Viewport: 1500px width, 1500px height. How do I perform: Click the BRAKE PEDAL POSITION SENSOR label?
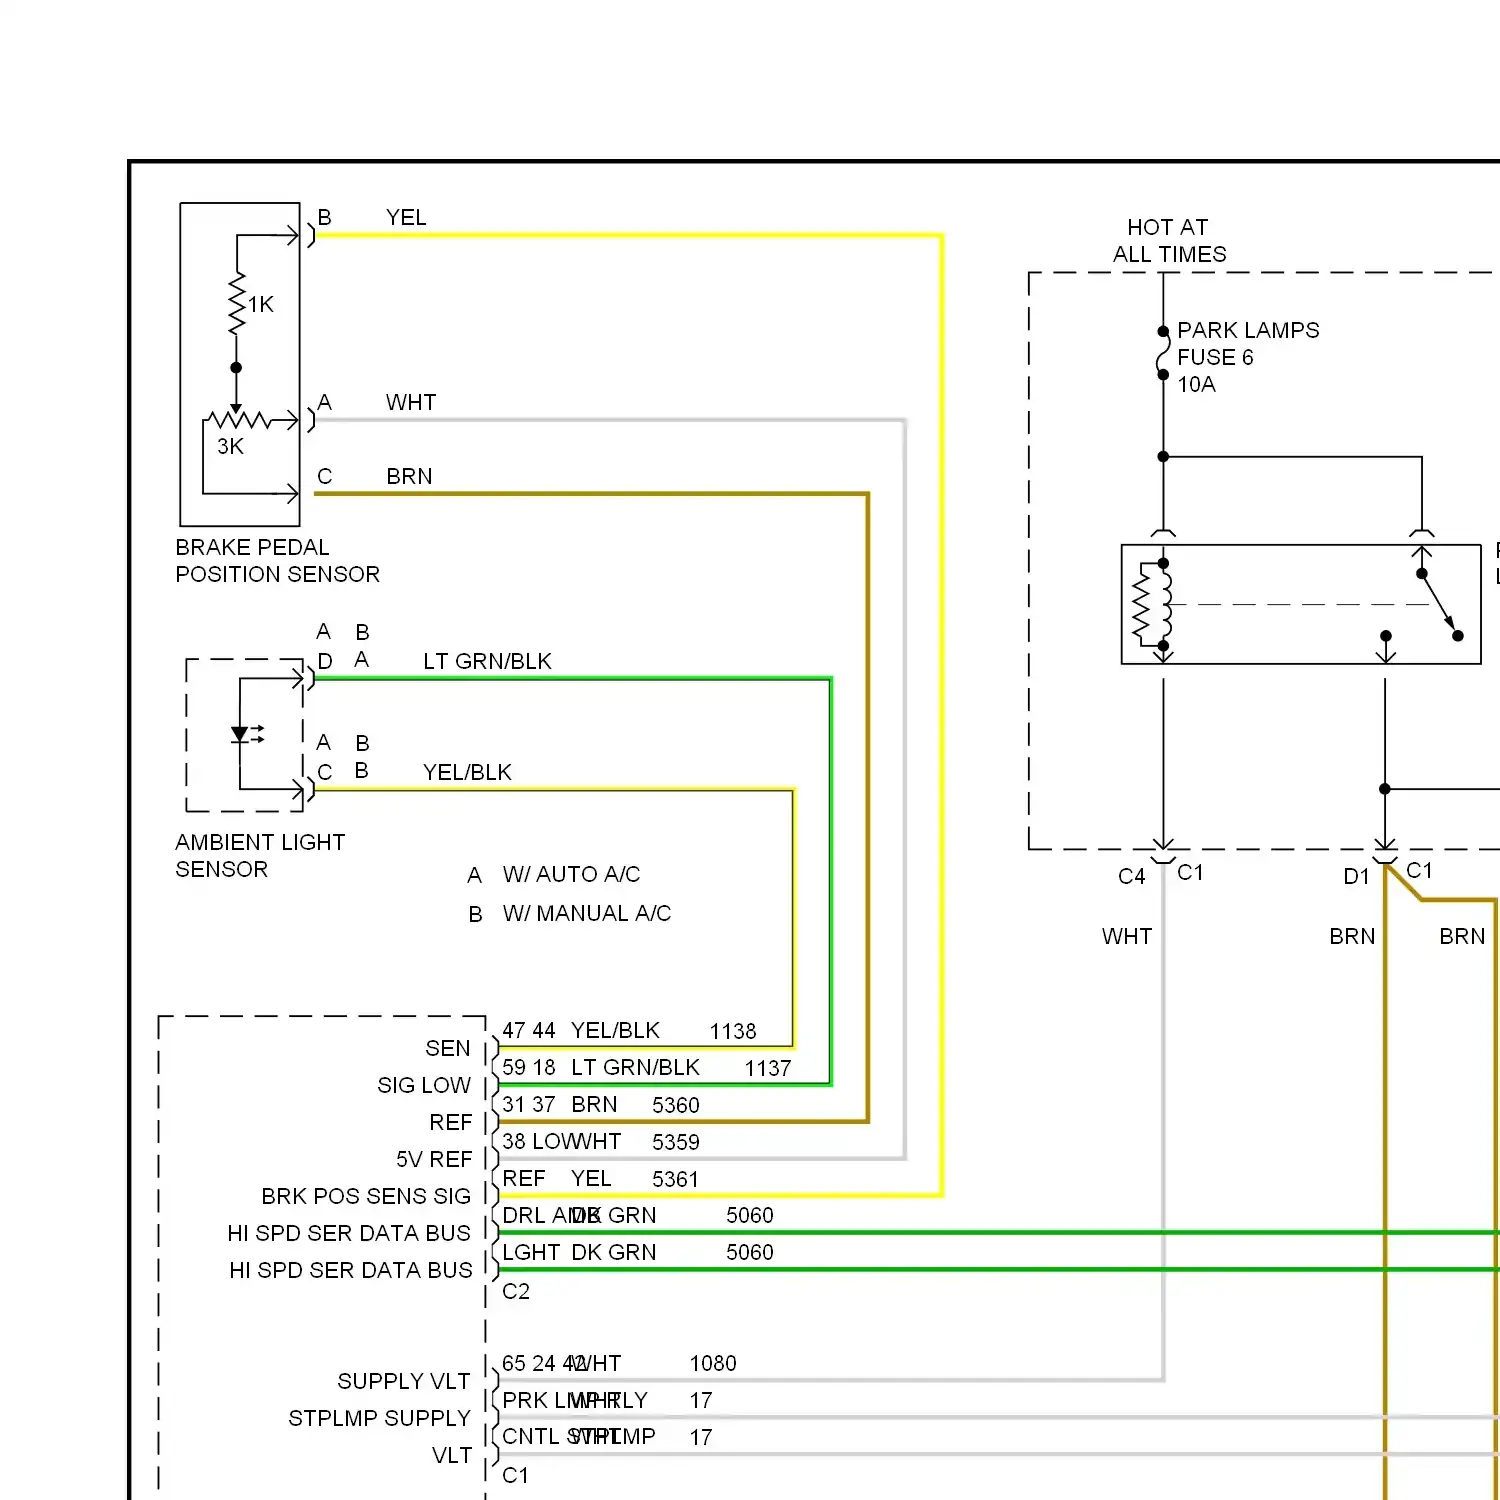(x=277, y=561)
